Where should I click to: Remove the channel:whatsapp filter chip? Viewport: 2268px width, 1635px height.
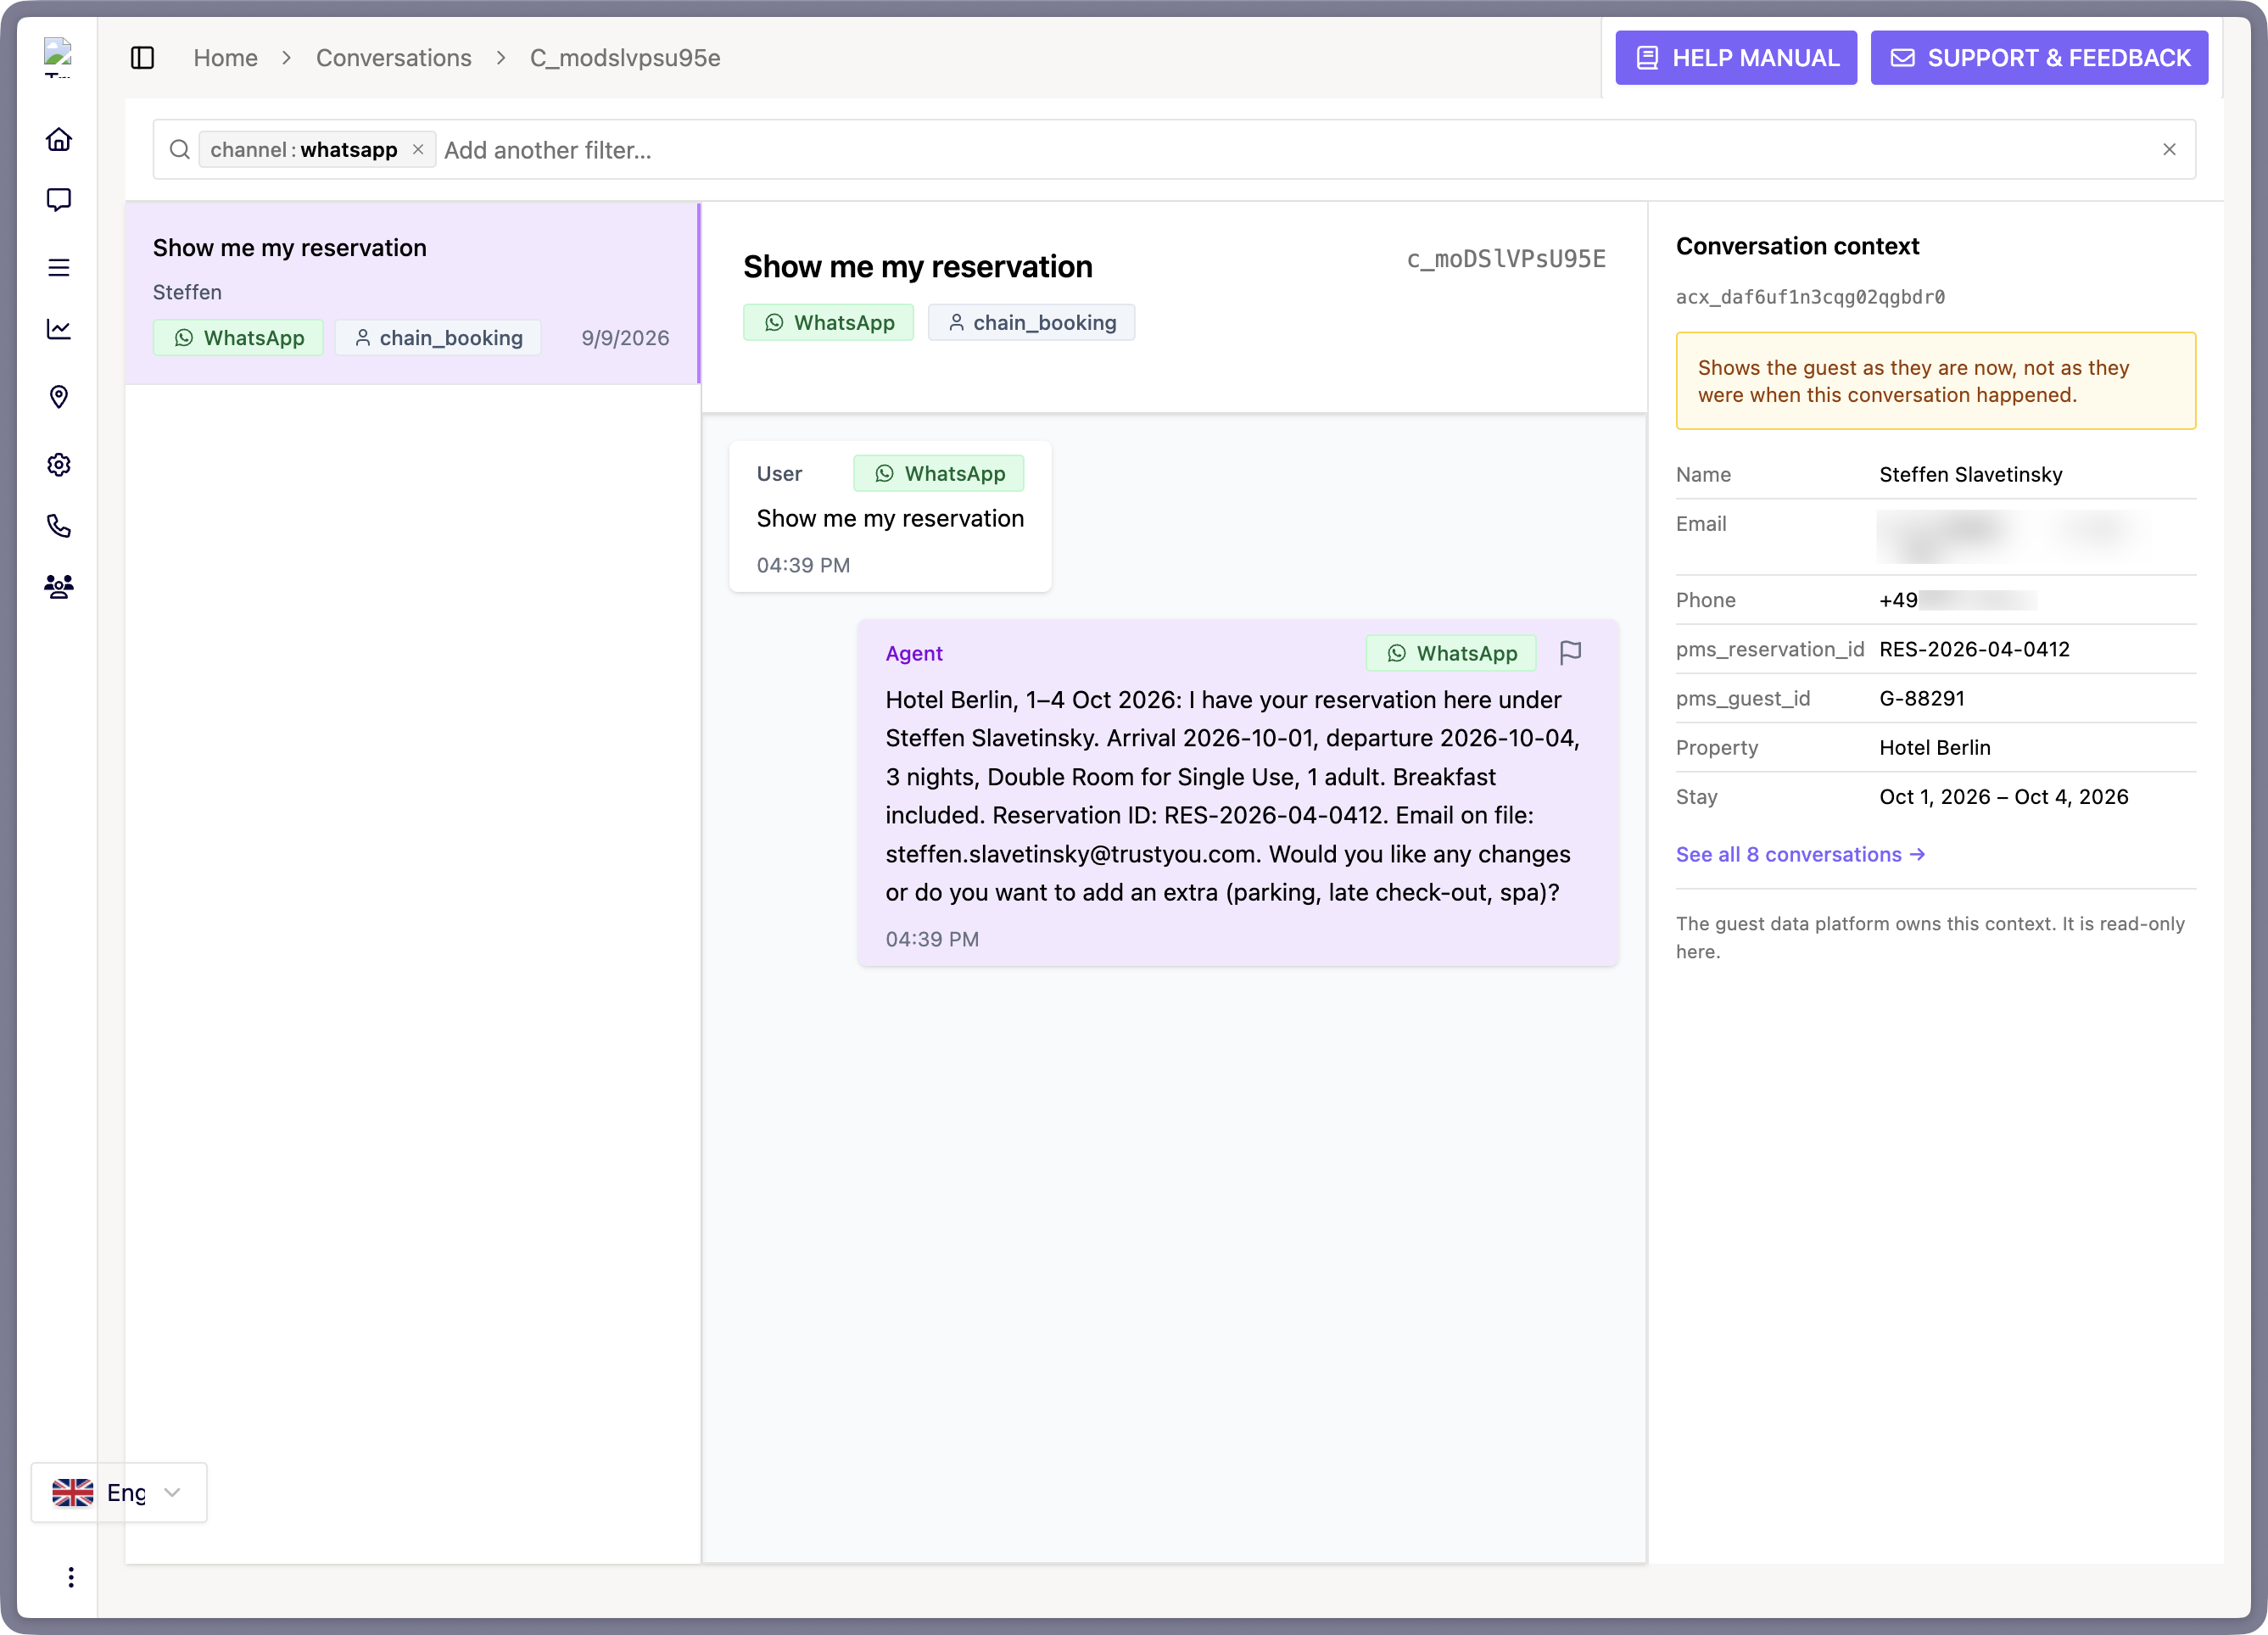pos(418,149)
